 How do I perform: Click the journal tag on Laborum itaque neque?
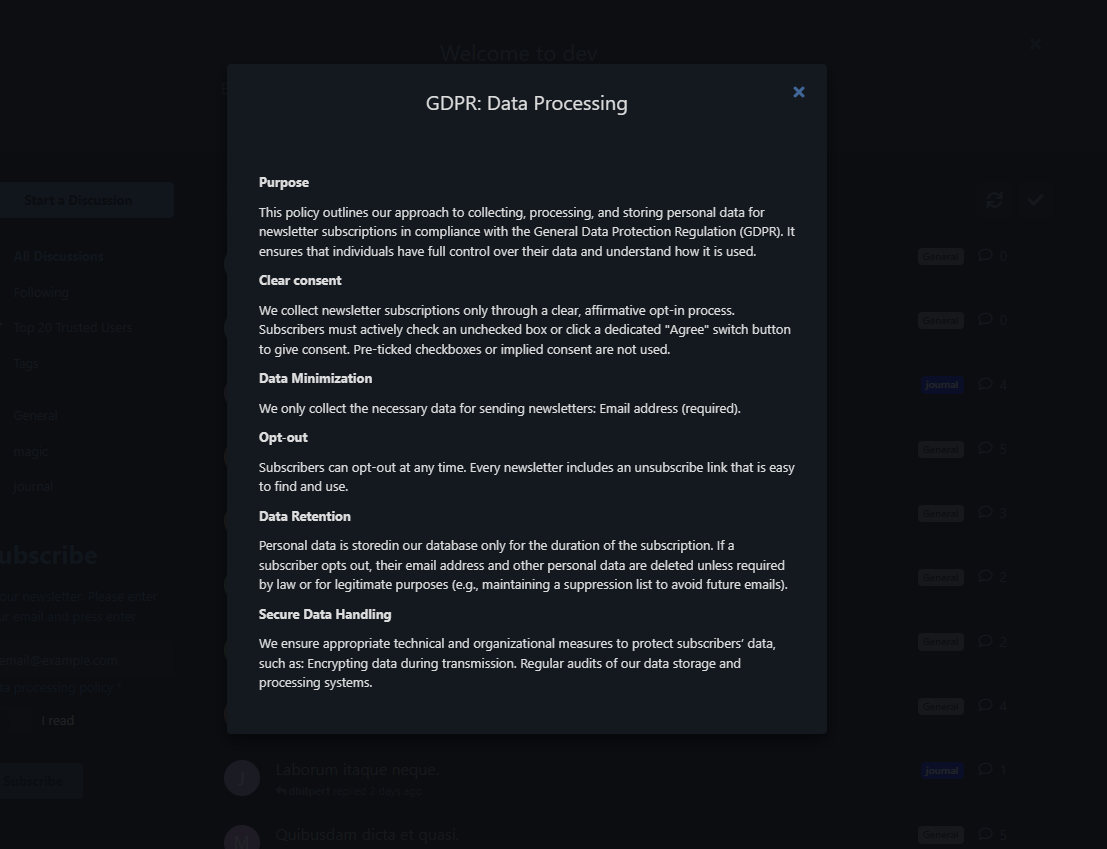[x=941, y=771]
